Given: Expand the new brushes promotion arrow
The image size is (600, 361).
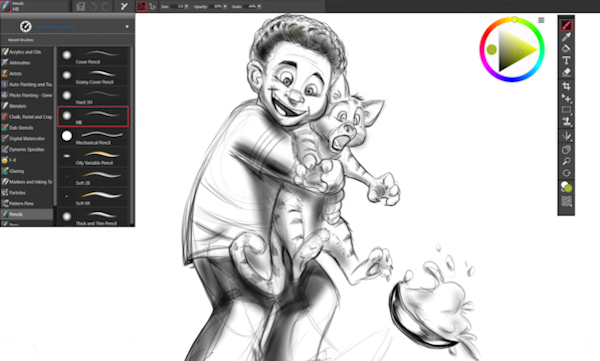Looking at the screenshot, I should 127,26.
